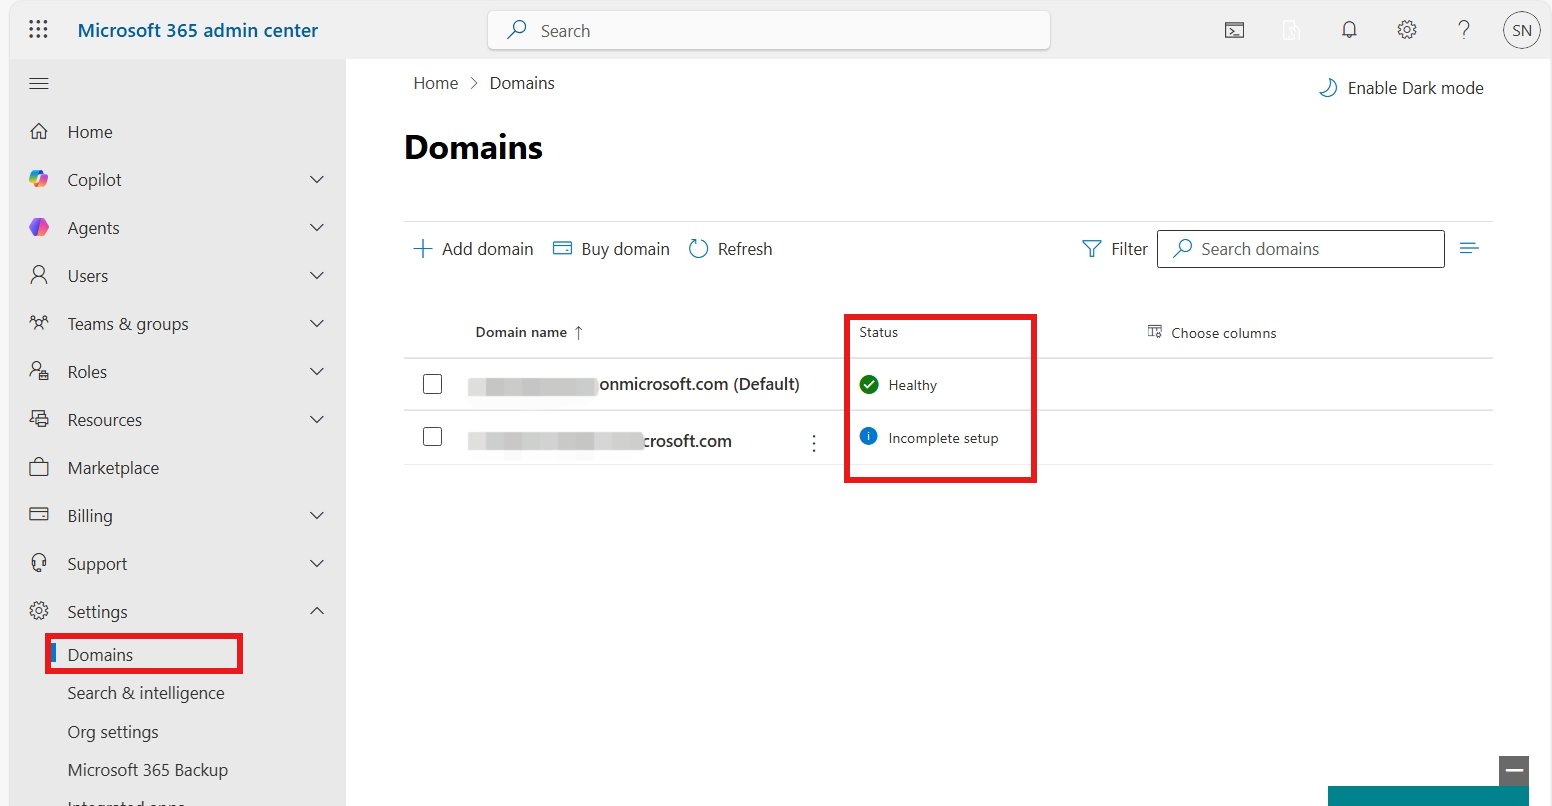Expand the Resources menu chevron
Screen dimensions: 1552x806
tap(317, 419)
